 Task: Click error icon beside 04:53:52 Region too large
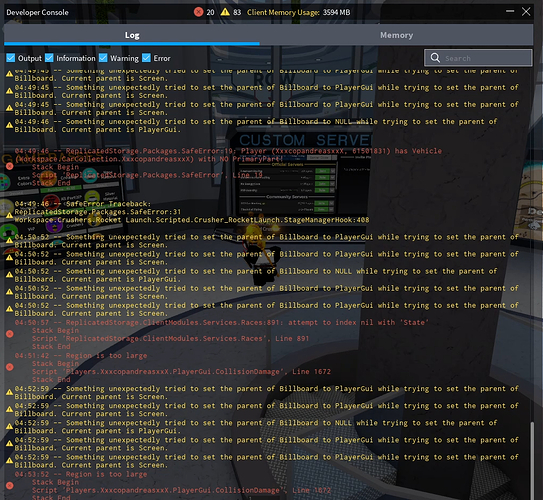(x=10, y=485)
